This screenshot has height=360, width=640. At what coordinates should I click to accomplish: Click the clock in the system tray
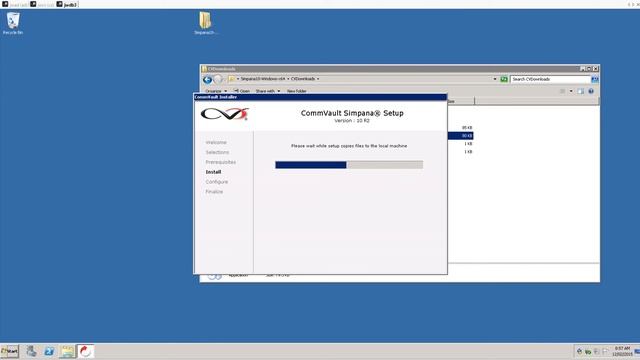pyautogui.click(x=622, y=351)
